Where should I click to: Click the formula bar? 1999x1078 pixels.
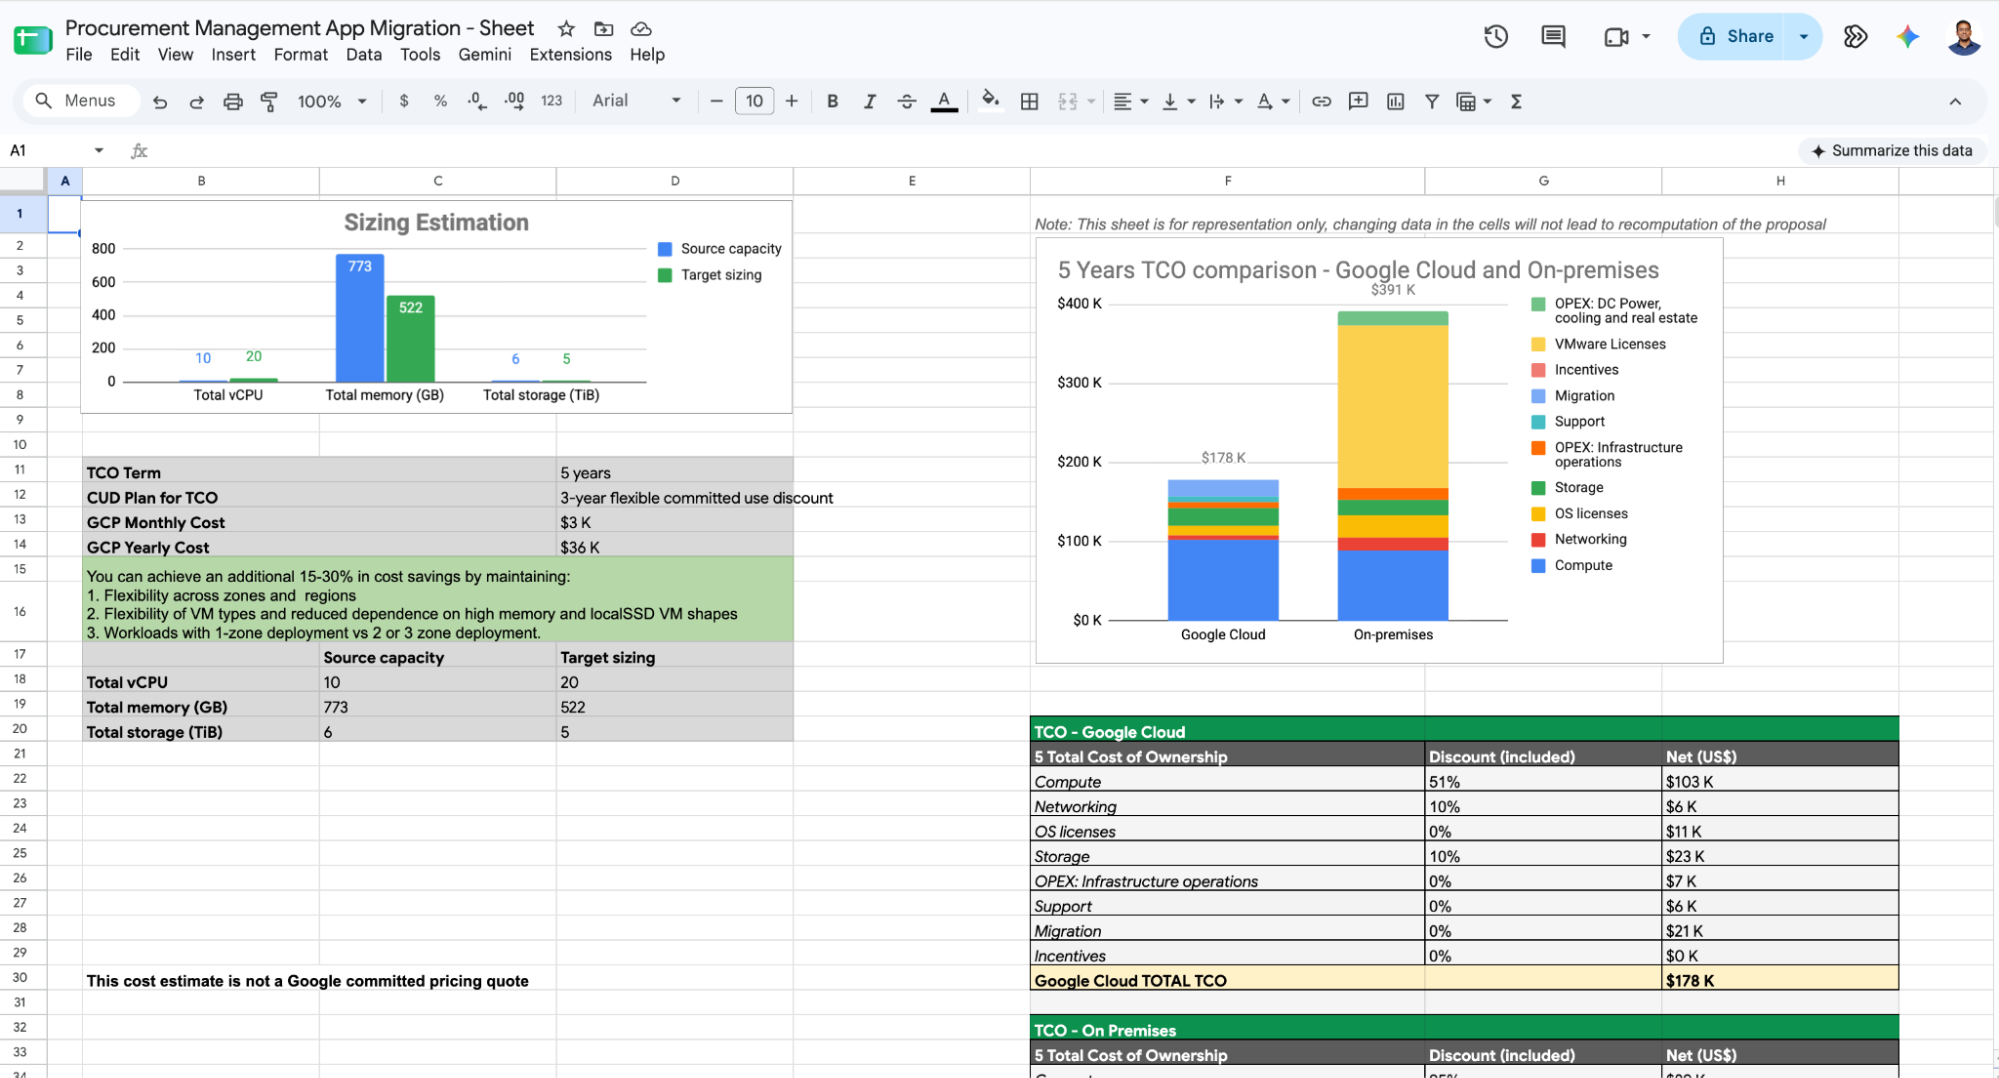[970, 151]
